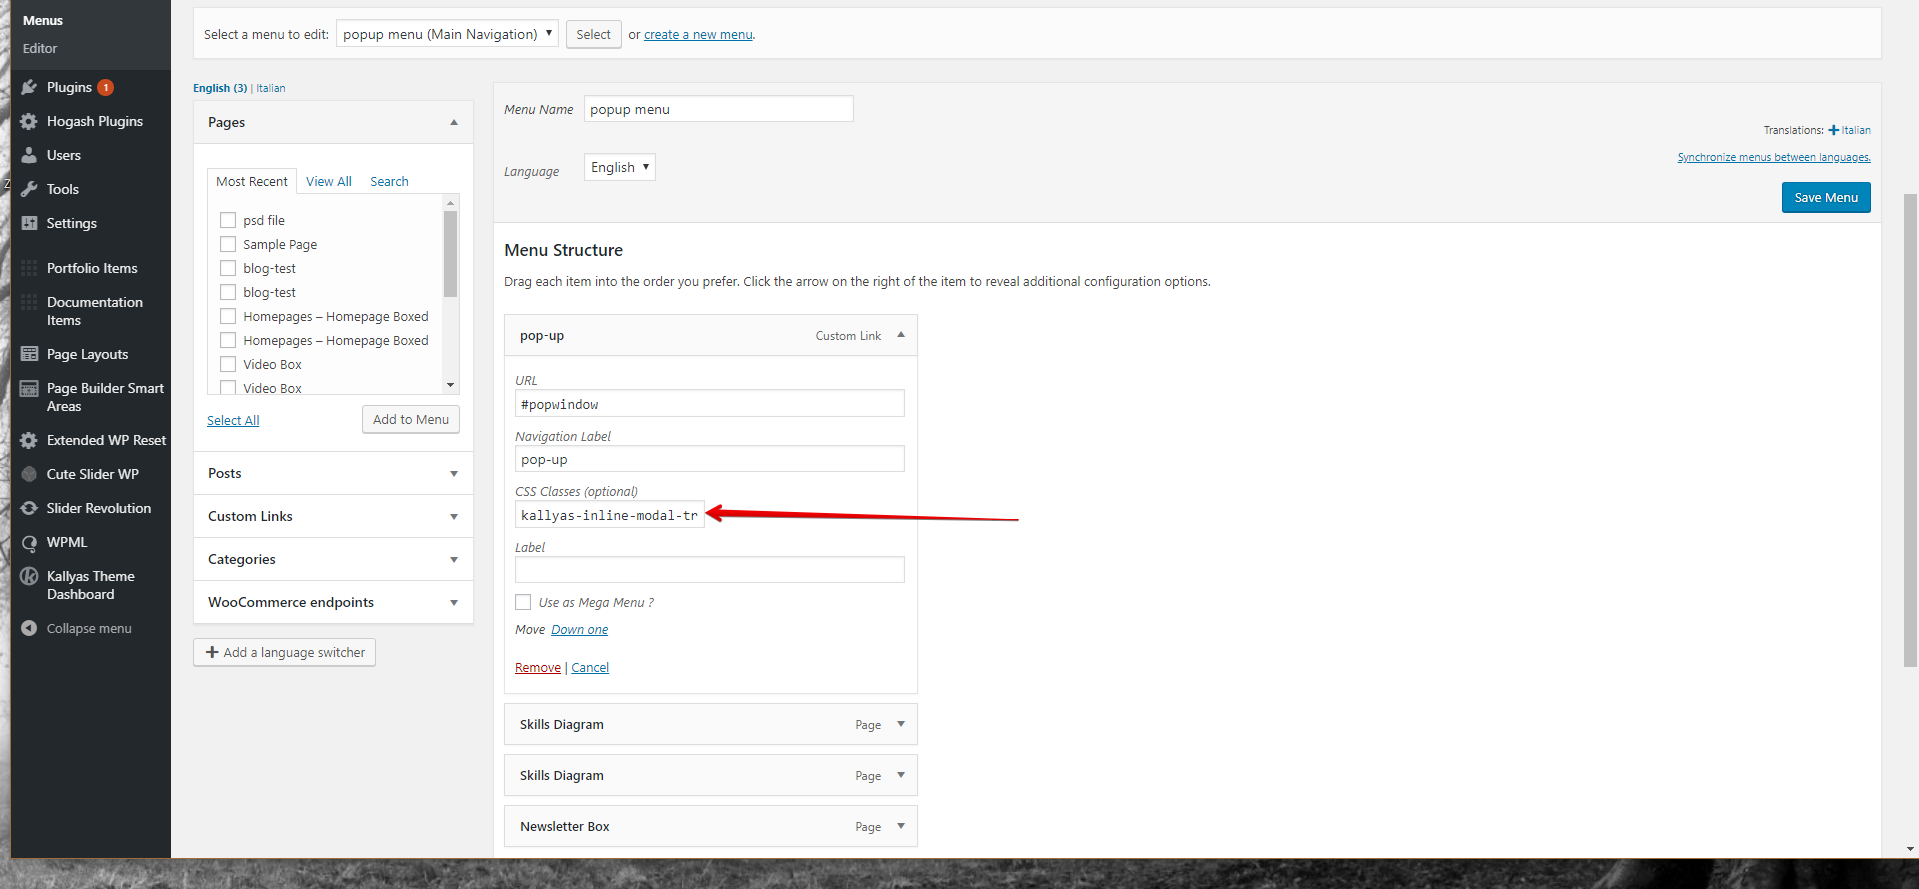Click the Plugins update count badge

[106, 87]
